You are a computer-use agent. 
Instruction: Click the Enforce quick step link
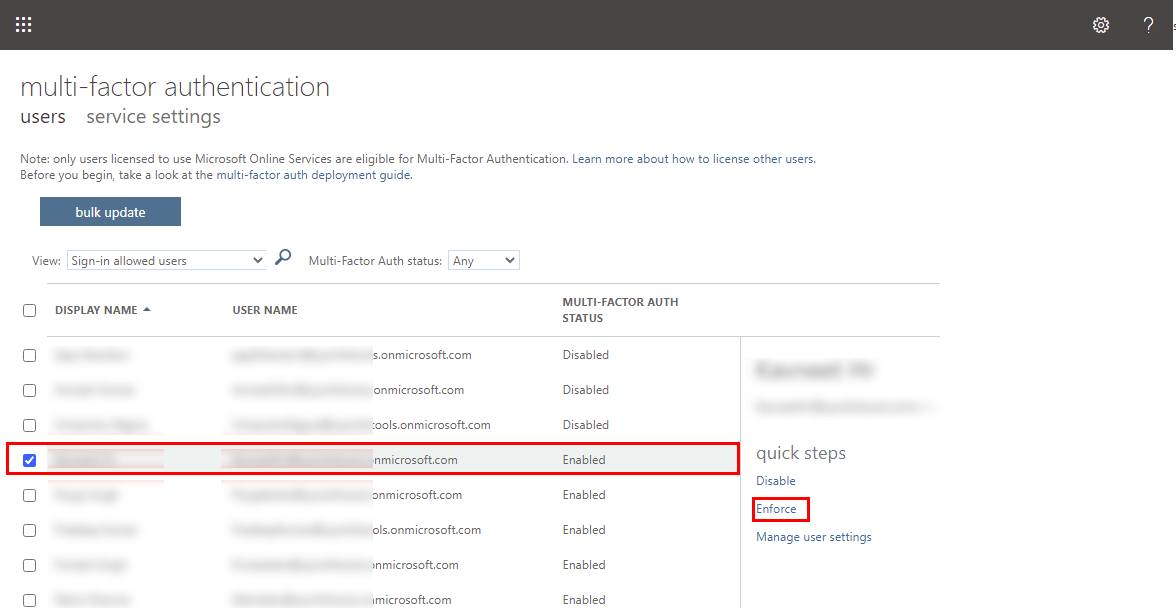776,509
